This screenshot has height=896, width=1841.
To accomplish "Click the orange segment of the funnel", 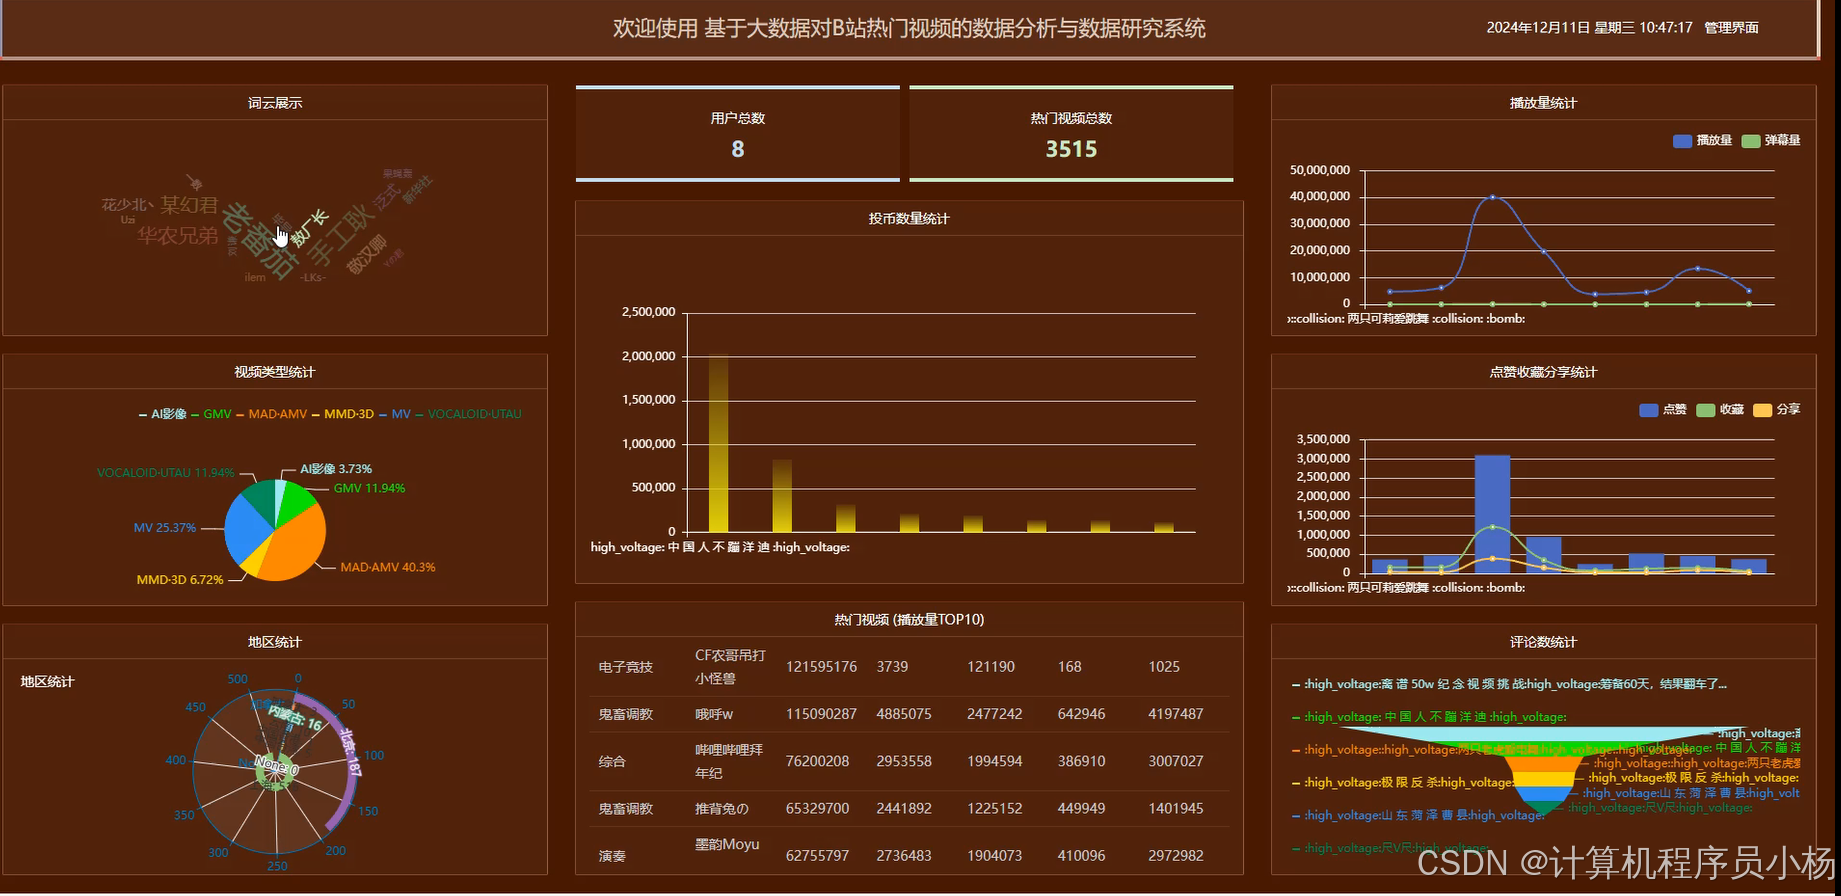I will (1545, 763).
